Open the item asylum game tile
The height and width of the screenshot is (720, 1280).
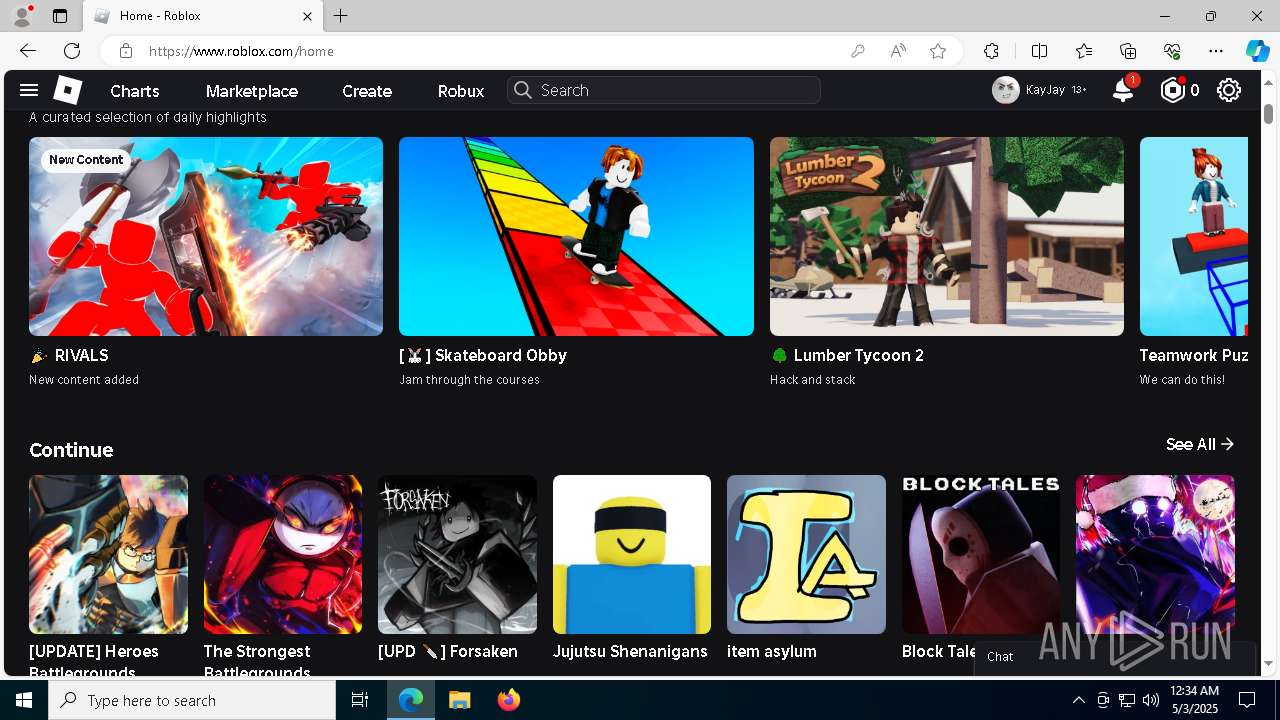pyautogui.click(x=806, y=554)
